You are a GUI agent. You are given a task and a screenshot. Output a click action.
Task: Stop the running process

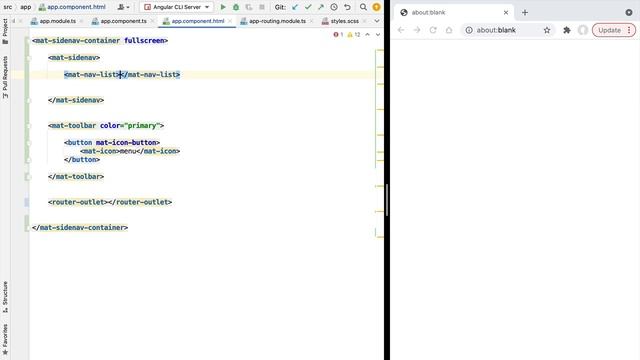click(x=262, y=7)
